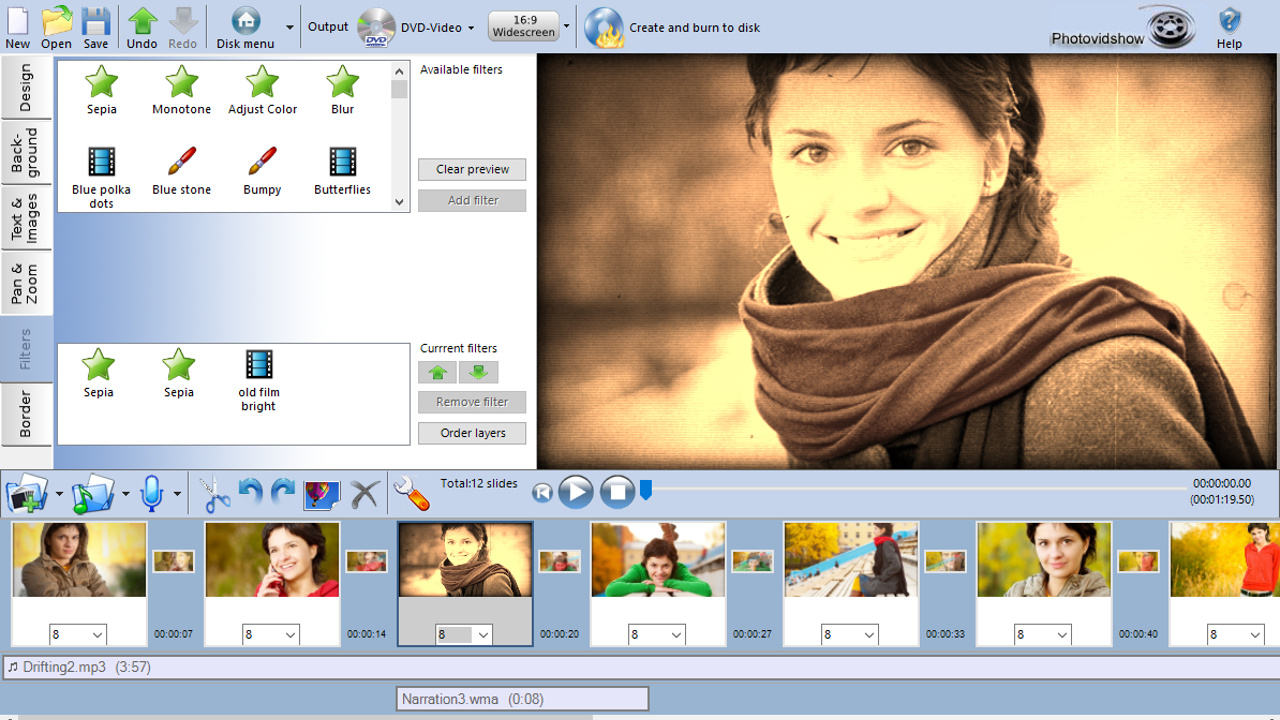The width and height of the screenshot is (1280, 720).
Task: Select the Butterflies filter
Action: (342, 170)
